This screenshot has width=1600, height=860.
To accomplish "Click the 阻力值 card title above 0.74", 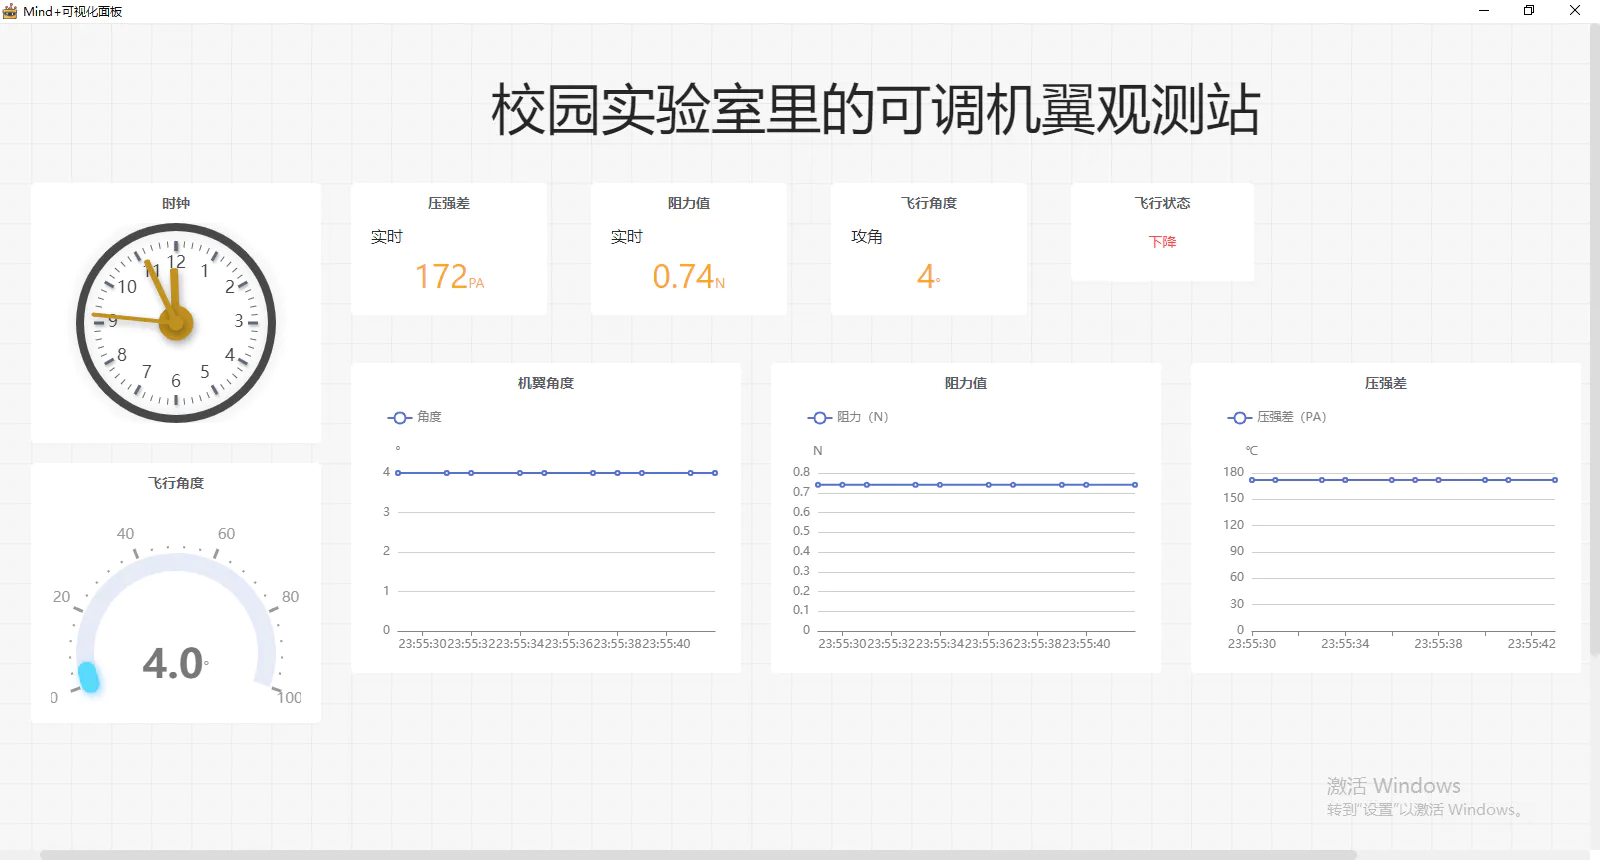I will [x=689, y=203].
